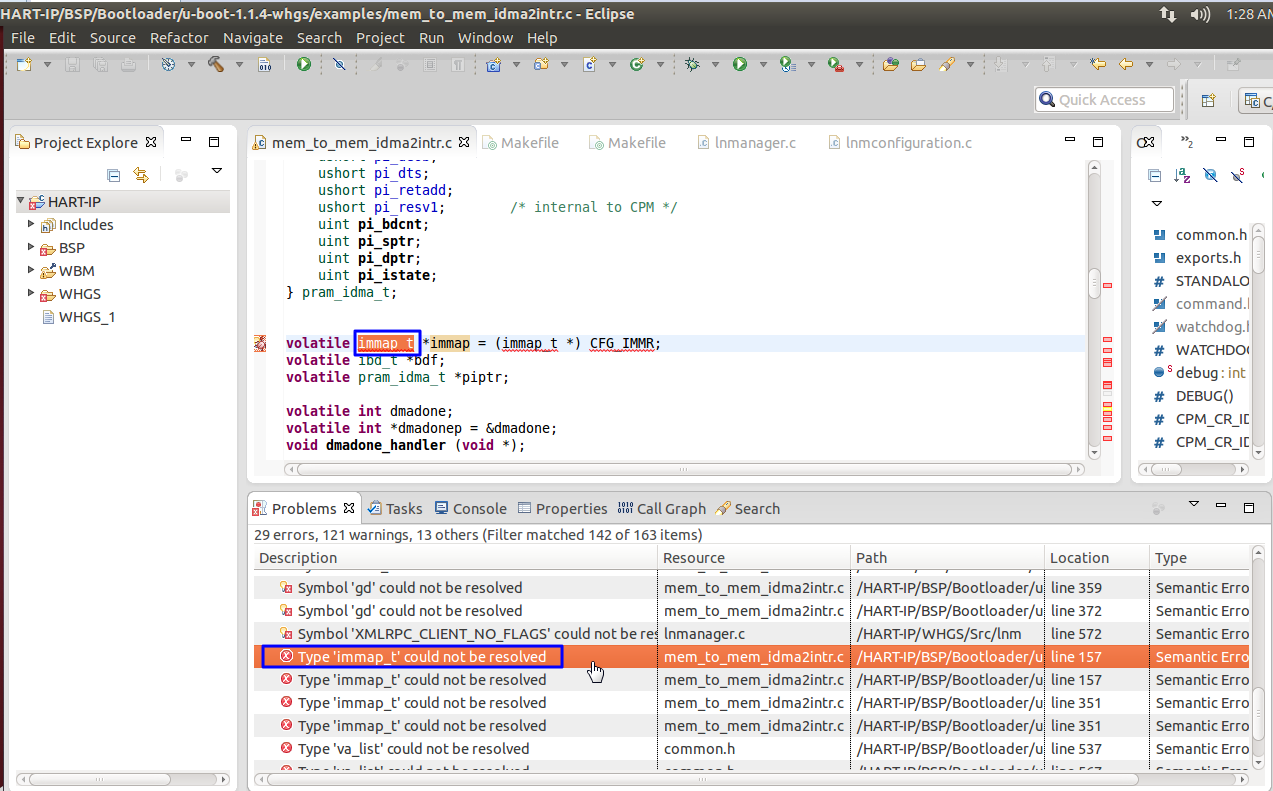Viewport: 1273px width, 791px height.
Task: Expand the Includes node
Action: coord(31,225)
